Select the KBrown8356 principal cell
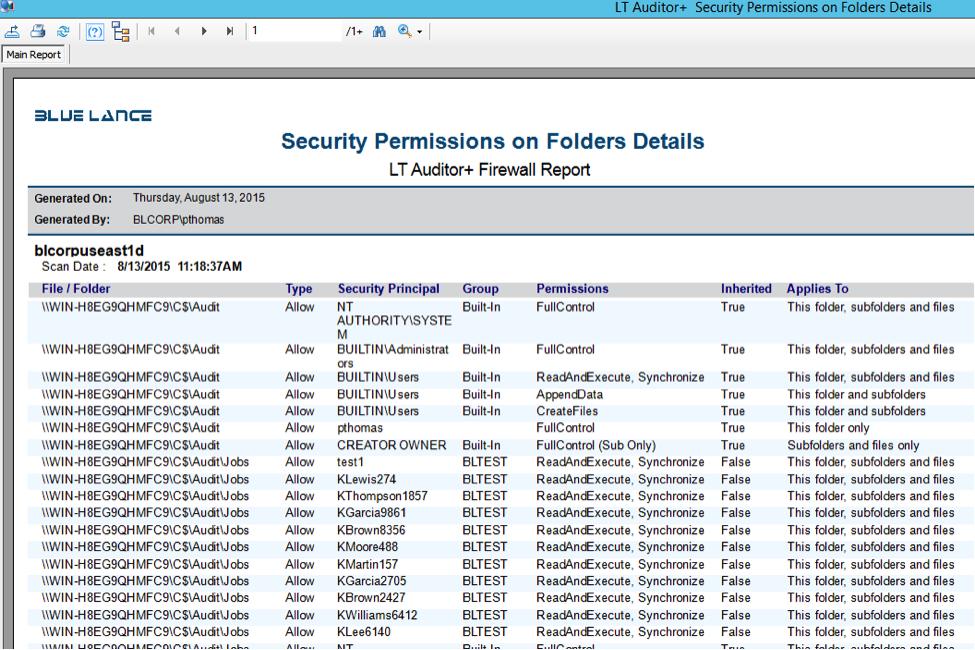This screenshot has width=975, height=650. [371, 531]
